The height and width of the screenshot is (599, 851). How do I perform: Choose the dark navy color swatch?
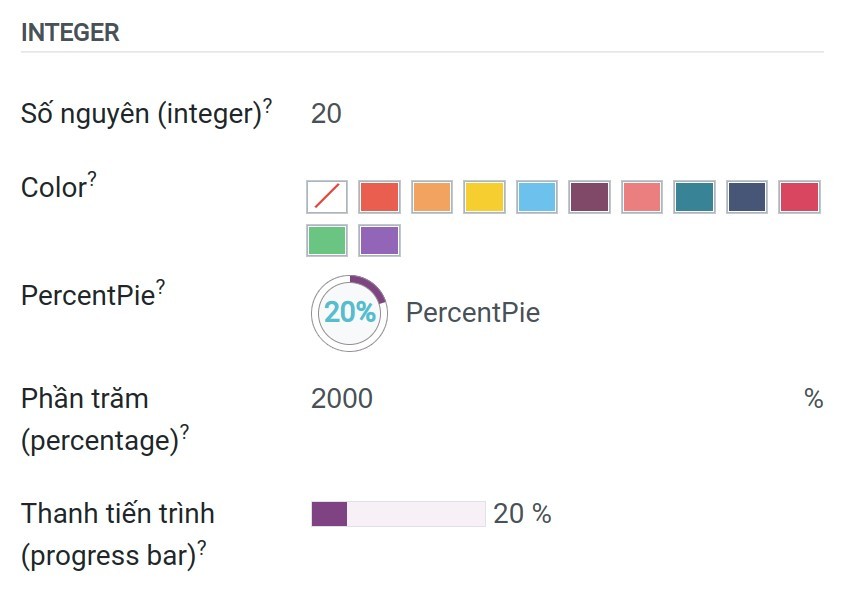click(x=747, y=196)
